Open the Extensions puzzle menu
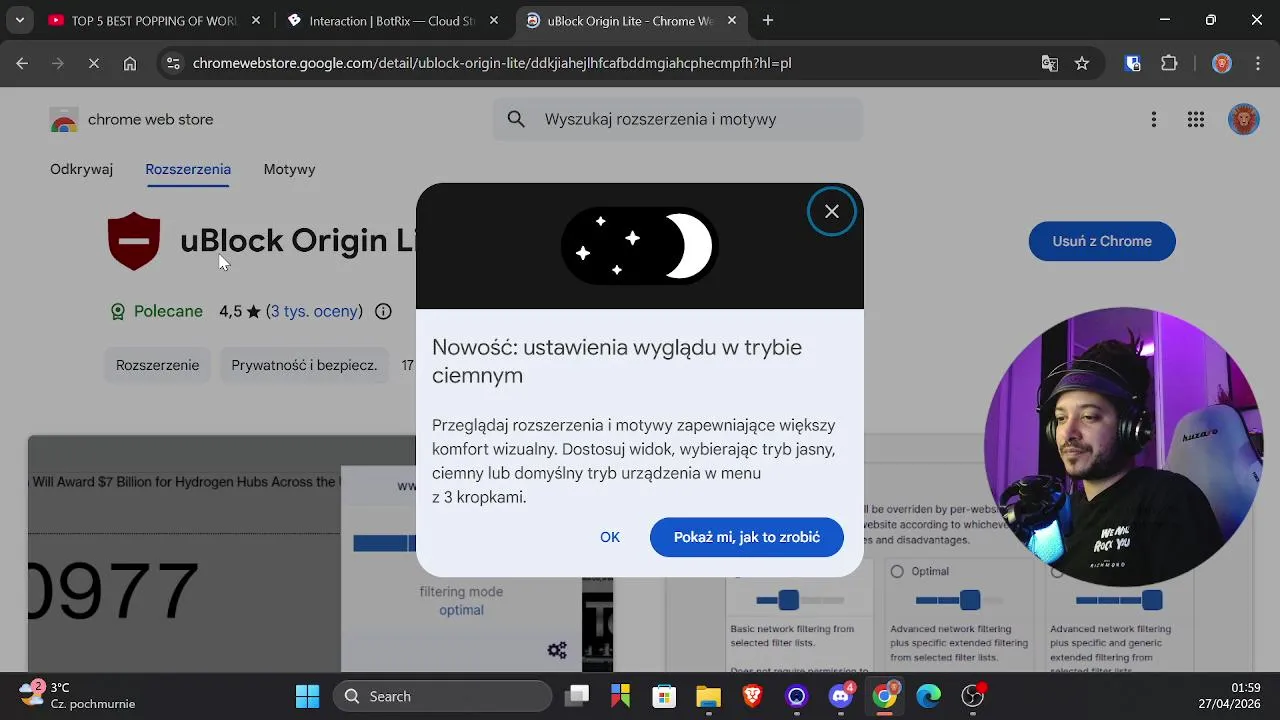 coord(1169,63)
